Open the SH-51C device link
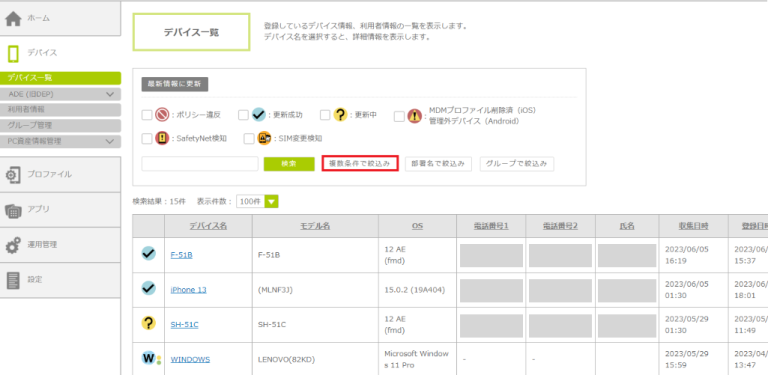Image resolution: width=768 pixels, height=375 pixels. (x=184, y=325)
